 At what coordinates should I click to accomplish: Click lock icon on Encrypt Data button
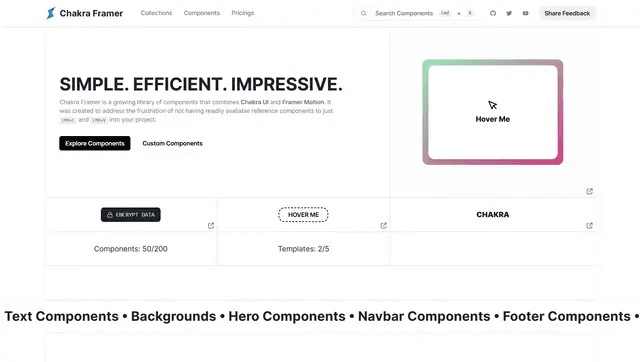(110, 215)
